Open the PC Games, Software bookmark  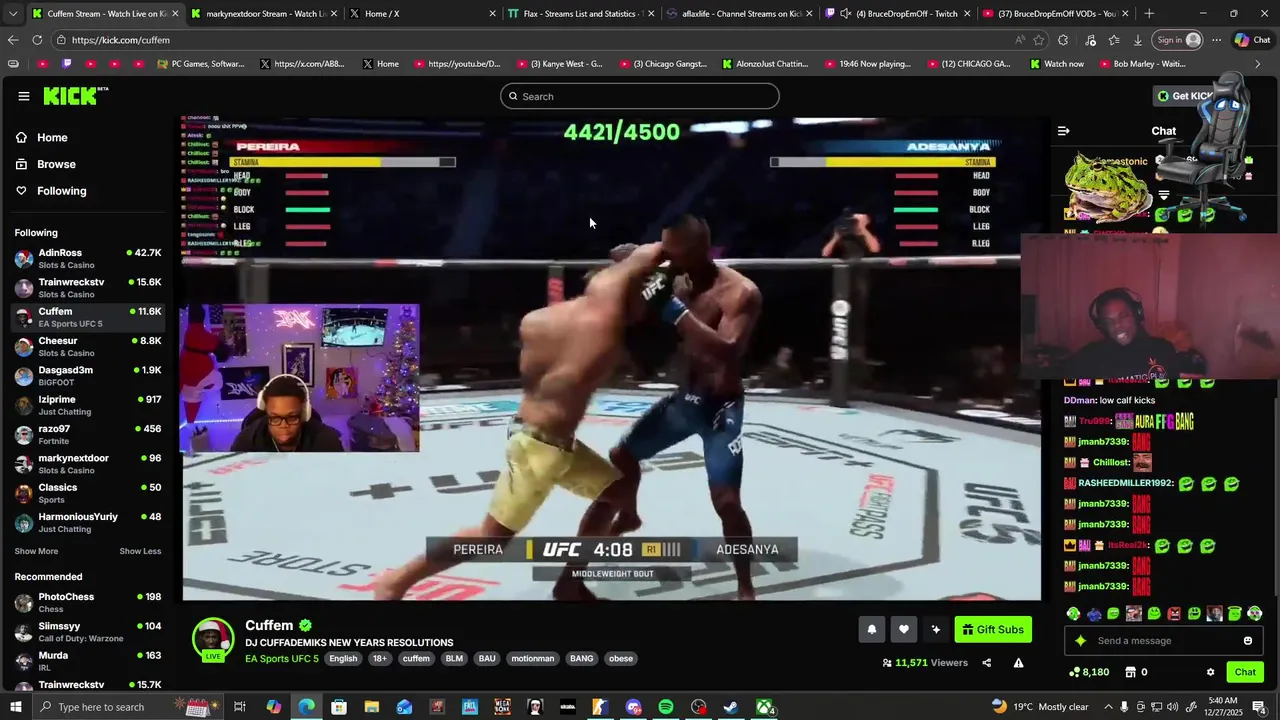(201, 64)
